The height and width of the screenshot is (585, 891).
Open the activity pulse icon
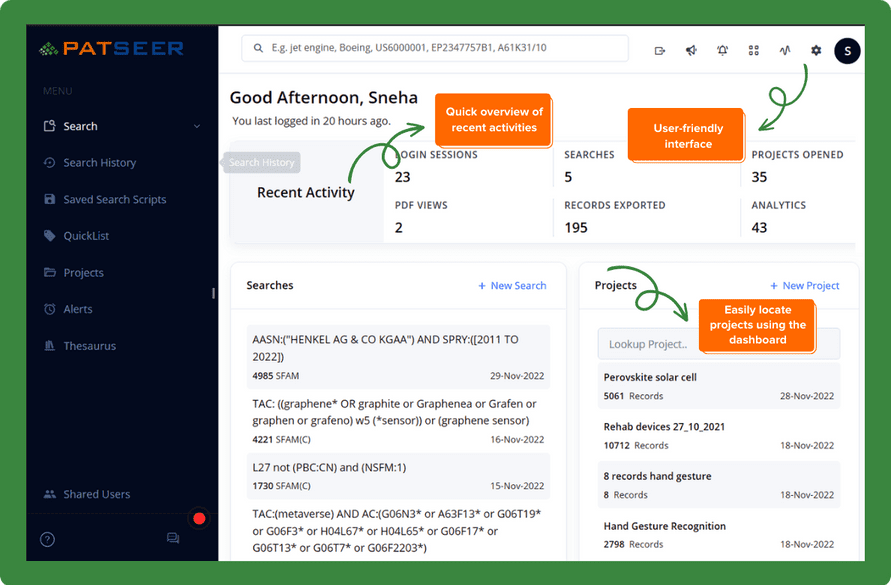tap(785, 51)
